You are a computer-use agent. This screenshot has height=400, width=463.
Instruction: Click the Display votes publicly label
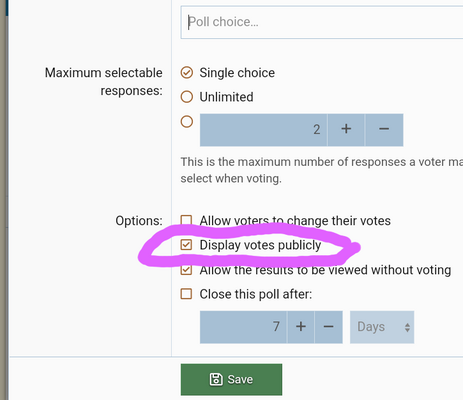tap(260, 245)
